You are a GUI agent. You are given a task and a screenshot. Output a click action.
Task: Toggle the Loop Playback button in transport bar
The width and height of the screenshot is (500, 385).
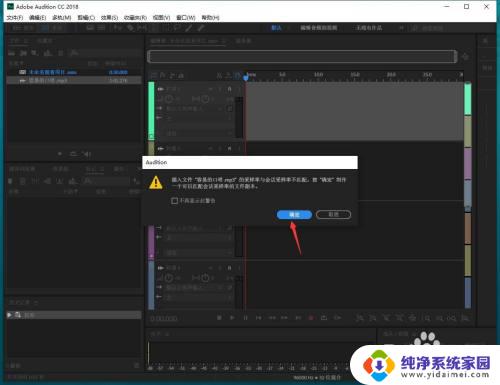click(324, 318)
